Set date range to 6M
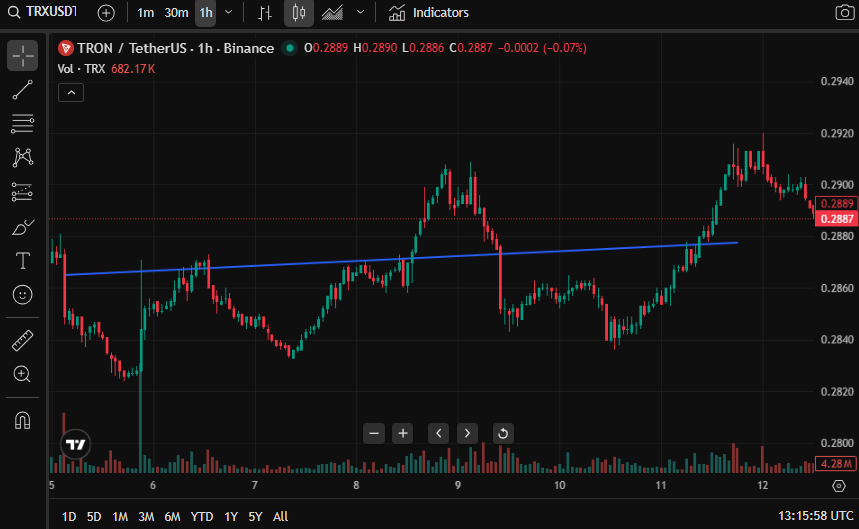859x529 pixels. click(172, 516)
